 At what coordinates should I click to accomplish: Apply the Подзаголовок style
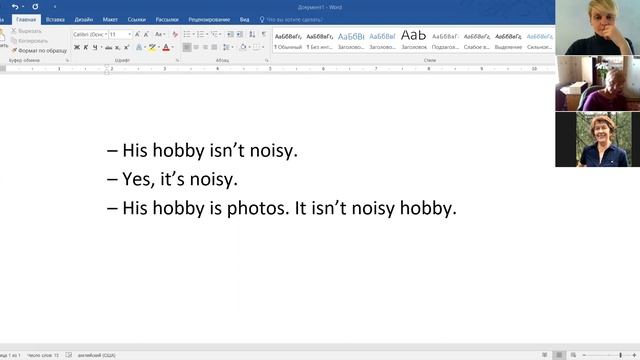click(445, 41)
